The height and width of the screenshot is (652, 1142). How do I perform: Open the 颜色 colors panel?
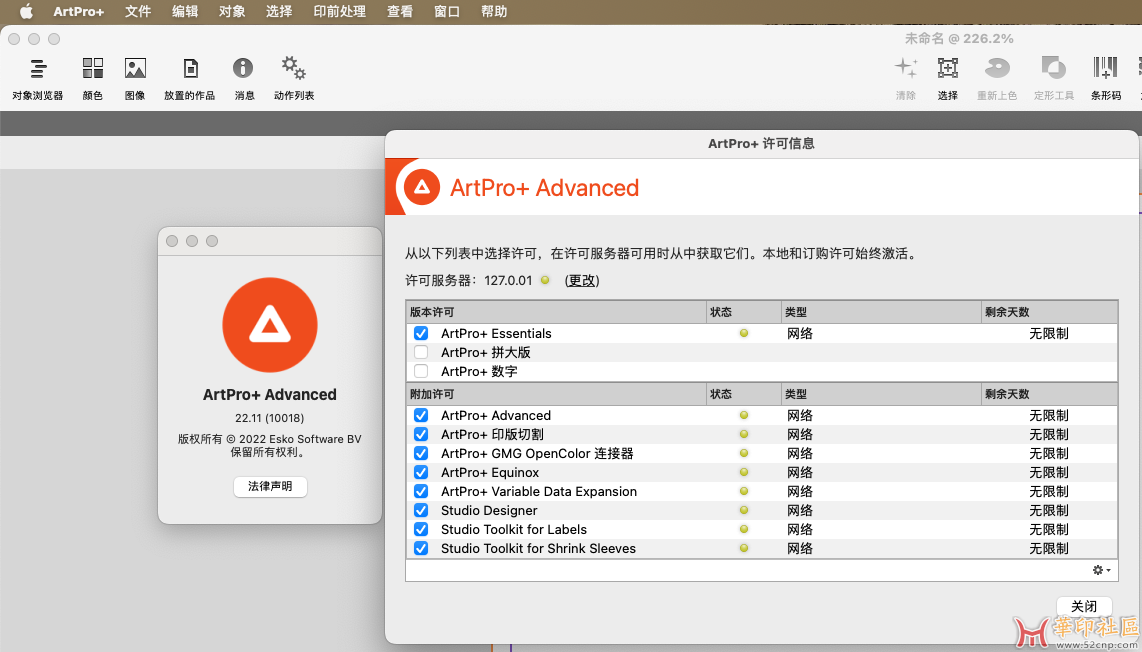point(92,79)
